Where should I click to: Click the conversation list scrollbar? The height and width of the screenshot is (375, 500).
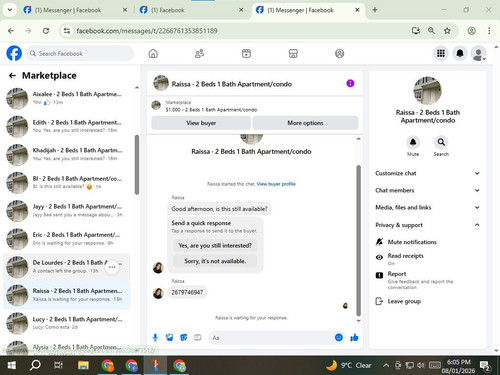[x=137, y=165]
